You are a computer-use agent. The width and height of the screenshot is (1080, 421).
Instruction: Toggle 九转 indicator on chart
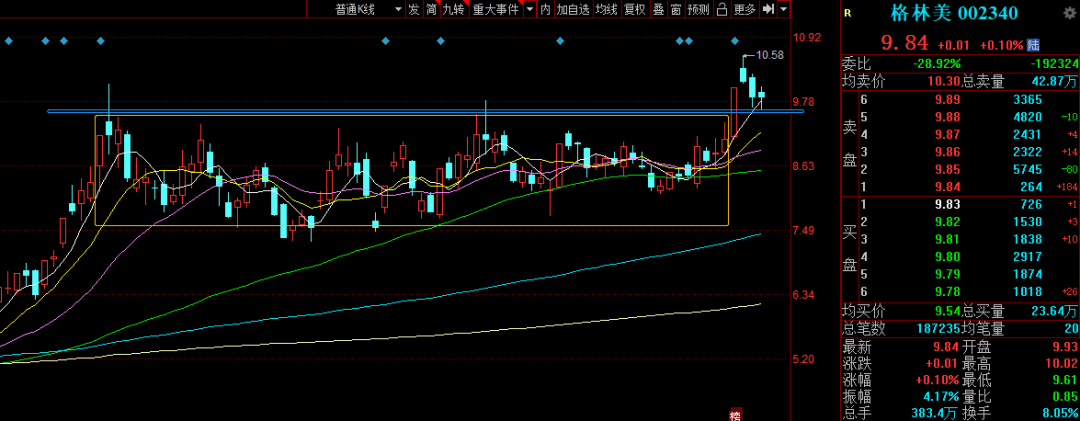453,9
